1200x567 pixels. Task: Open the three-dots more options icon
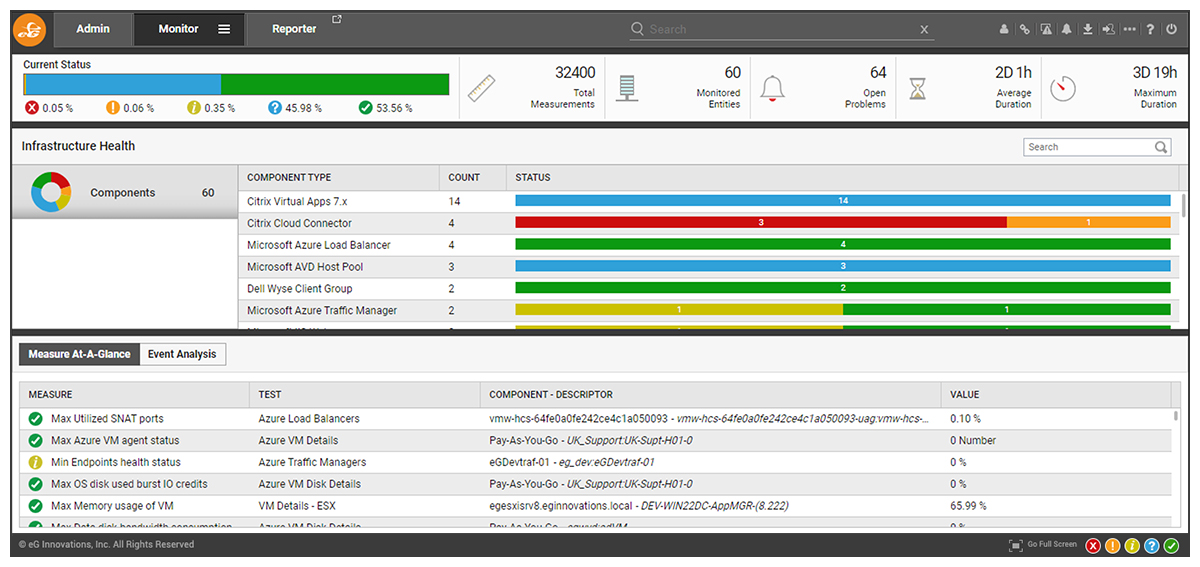[x=1129, y=30]
